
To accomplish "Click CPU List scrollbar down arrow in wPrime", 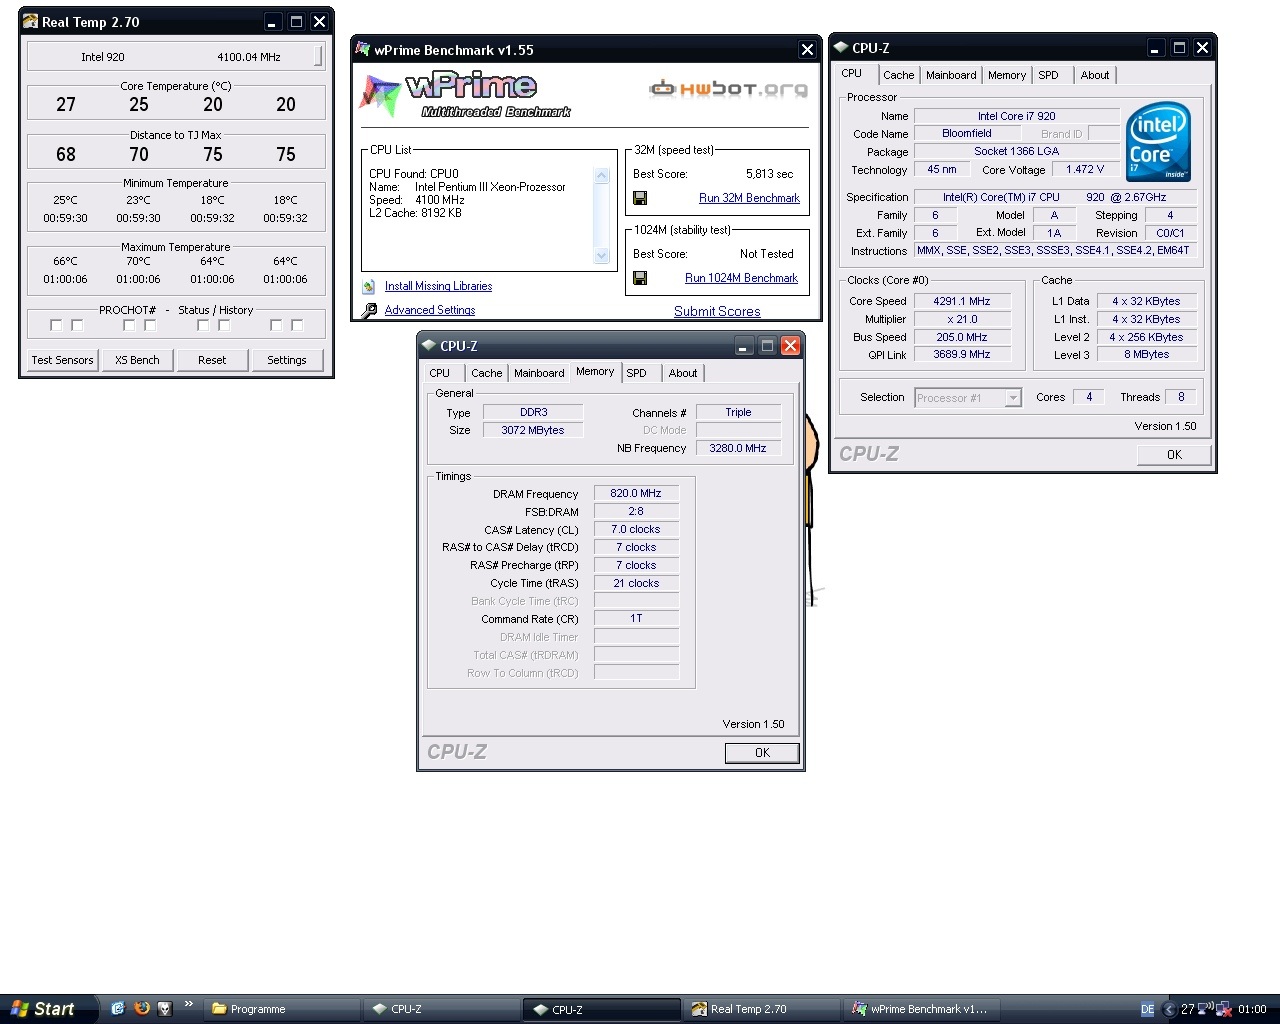I will pyautogui.click(x=601, y=255).
